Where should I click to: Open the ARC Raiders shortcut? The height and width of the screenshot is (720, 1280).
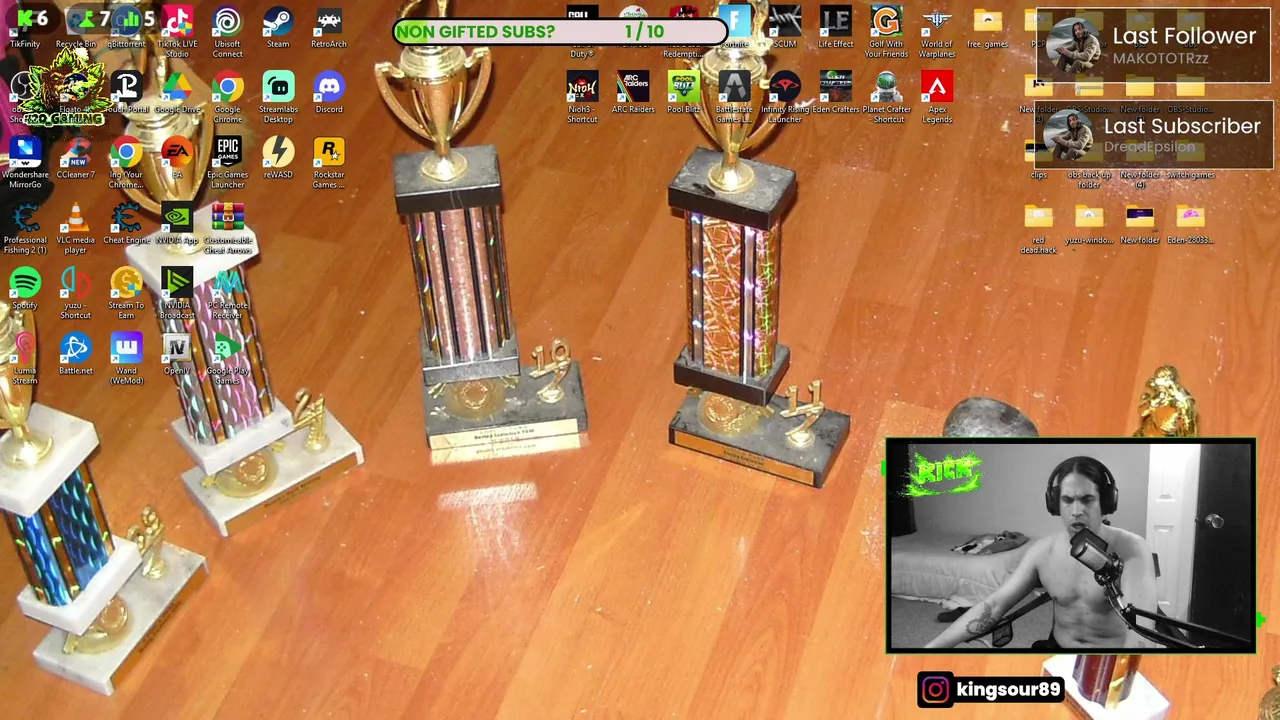[633, 93]
